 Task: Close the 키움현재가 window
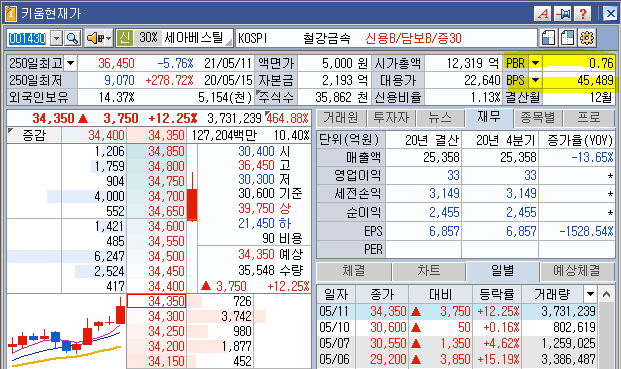pos(610,14)
